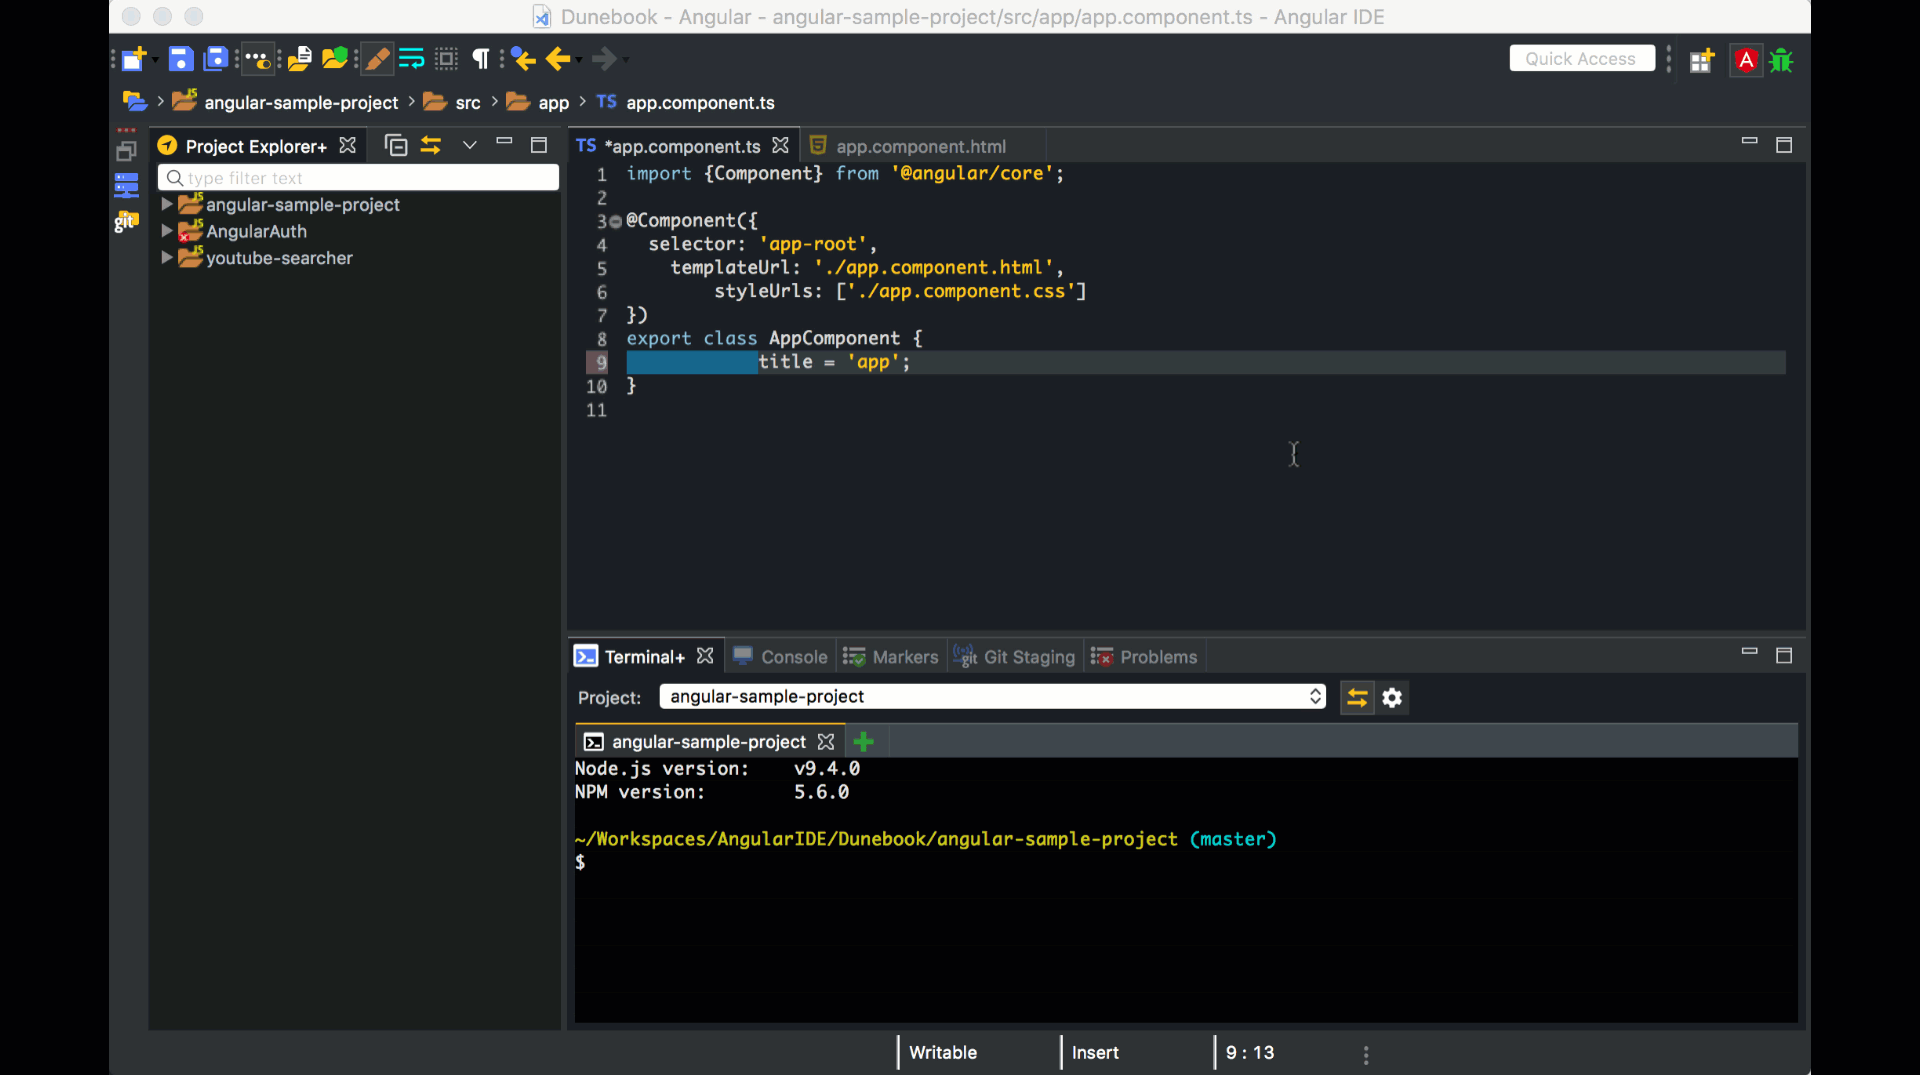
Task: Expand breadcrumb chevron after angular-sample-project
Action: (x=411, y=102)
